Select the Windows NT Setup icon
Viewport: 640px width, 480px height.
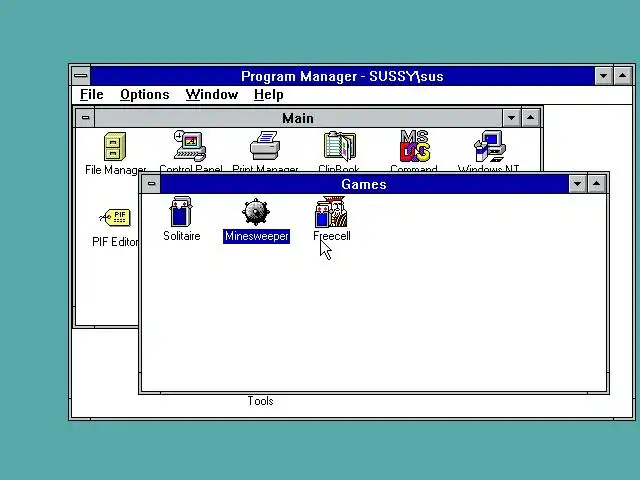[x=490, y=146]
